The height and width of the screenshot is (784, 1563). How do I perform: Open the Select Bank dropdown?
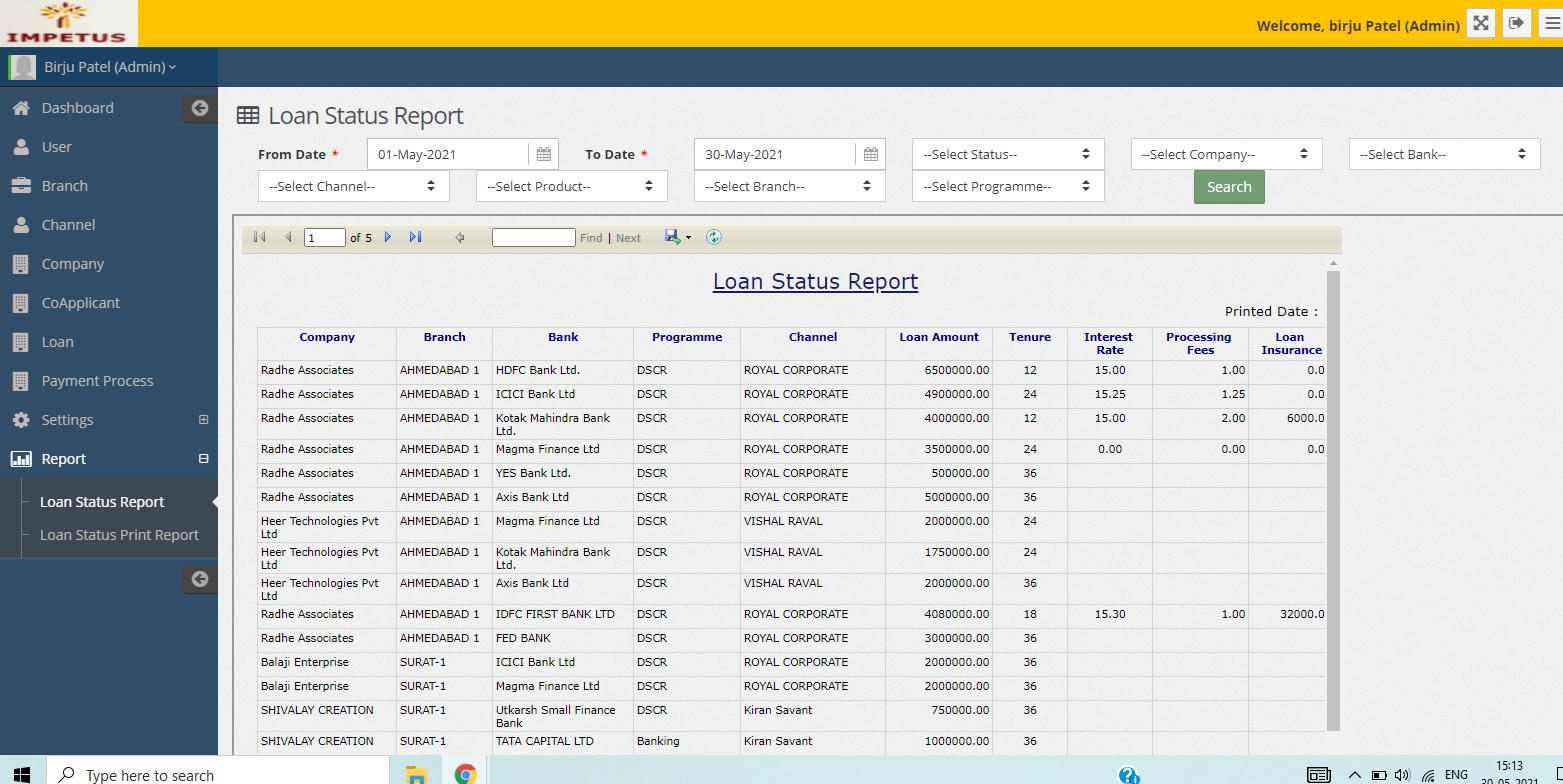click(x=1444, y=154)
